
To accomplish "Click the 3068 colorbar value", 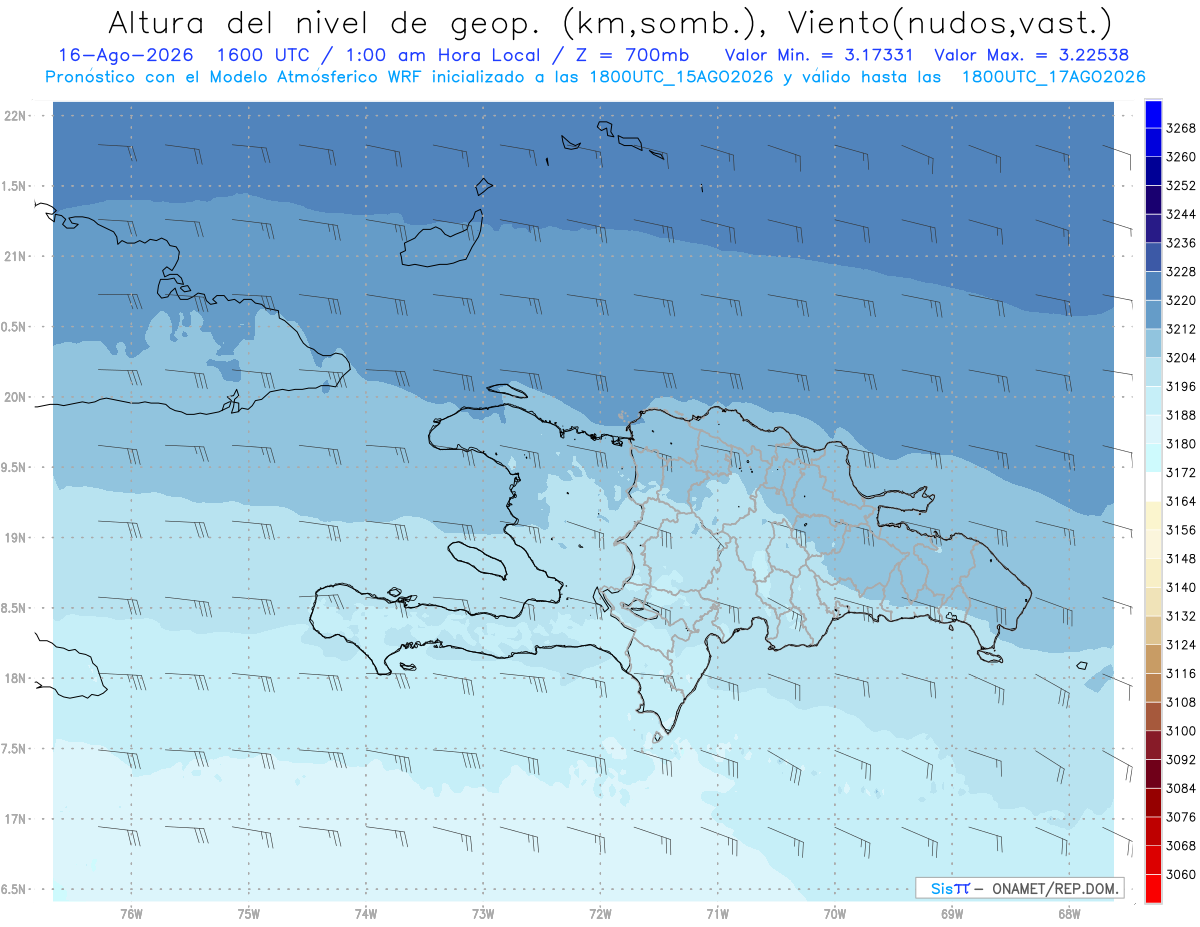I will pos(1180,846).
